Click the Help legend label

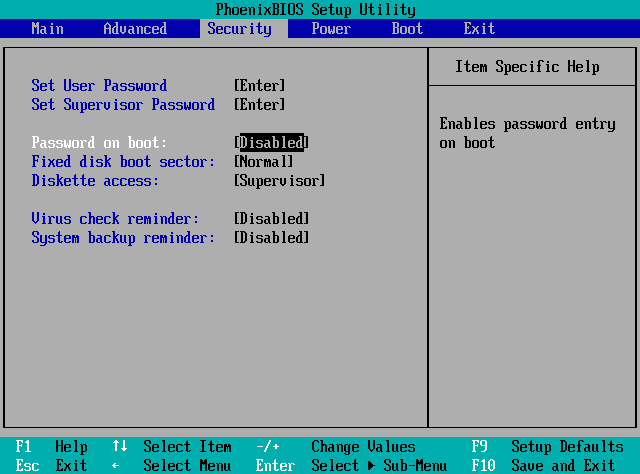[71, 447]
